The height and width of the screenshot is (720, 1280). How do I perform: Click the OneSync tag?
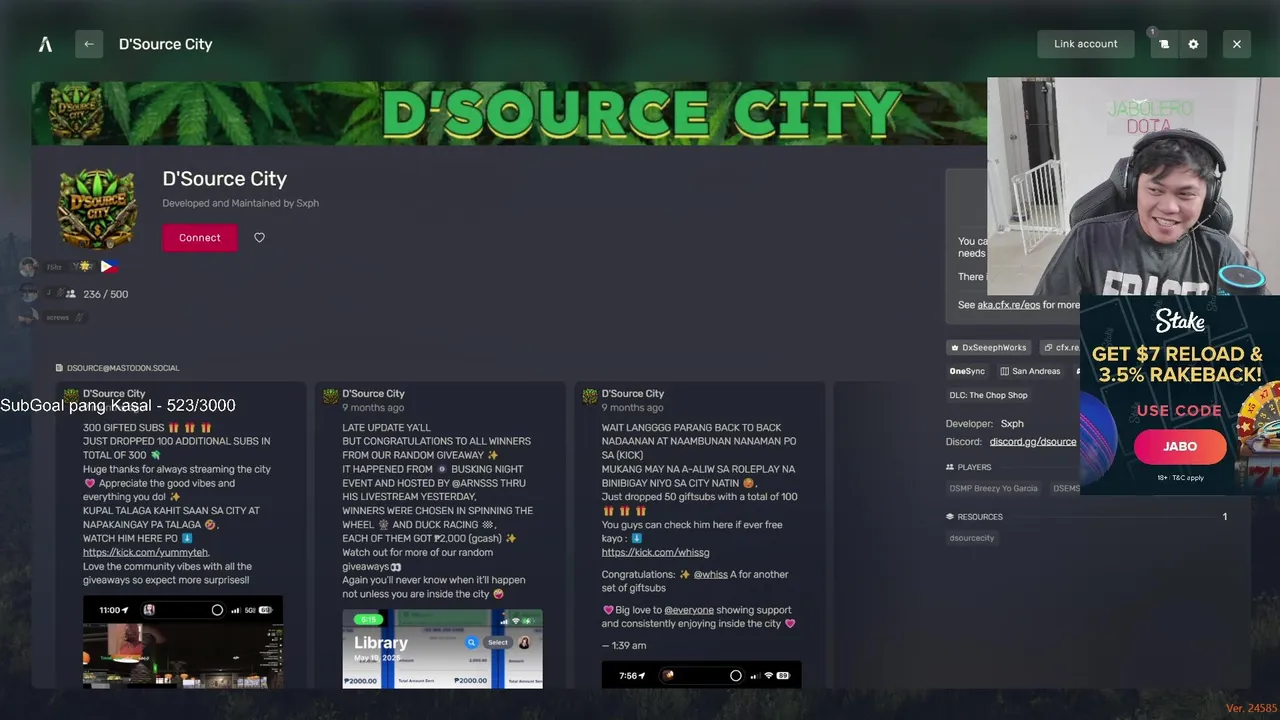pyautogui.click(x=967, y=371)
